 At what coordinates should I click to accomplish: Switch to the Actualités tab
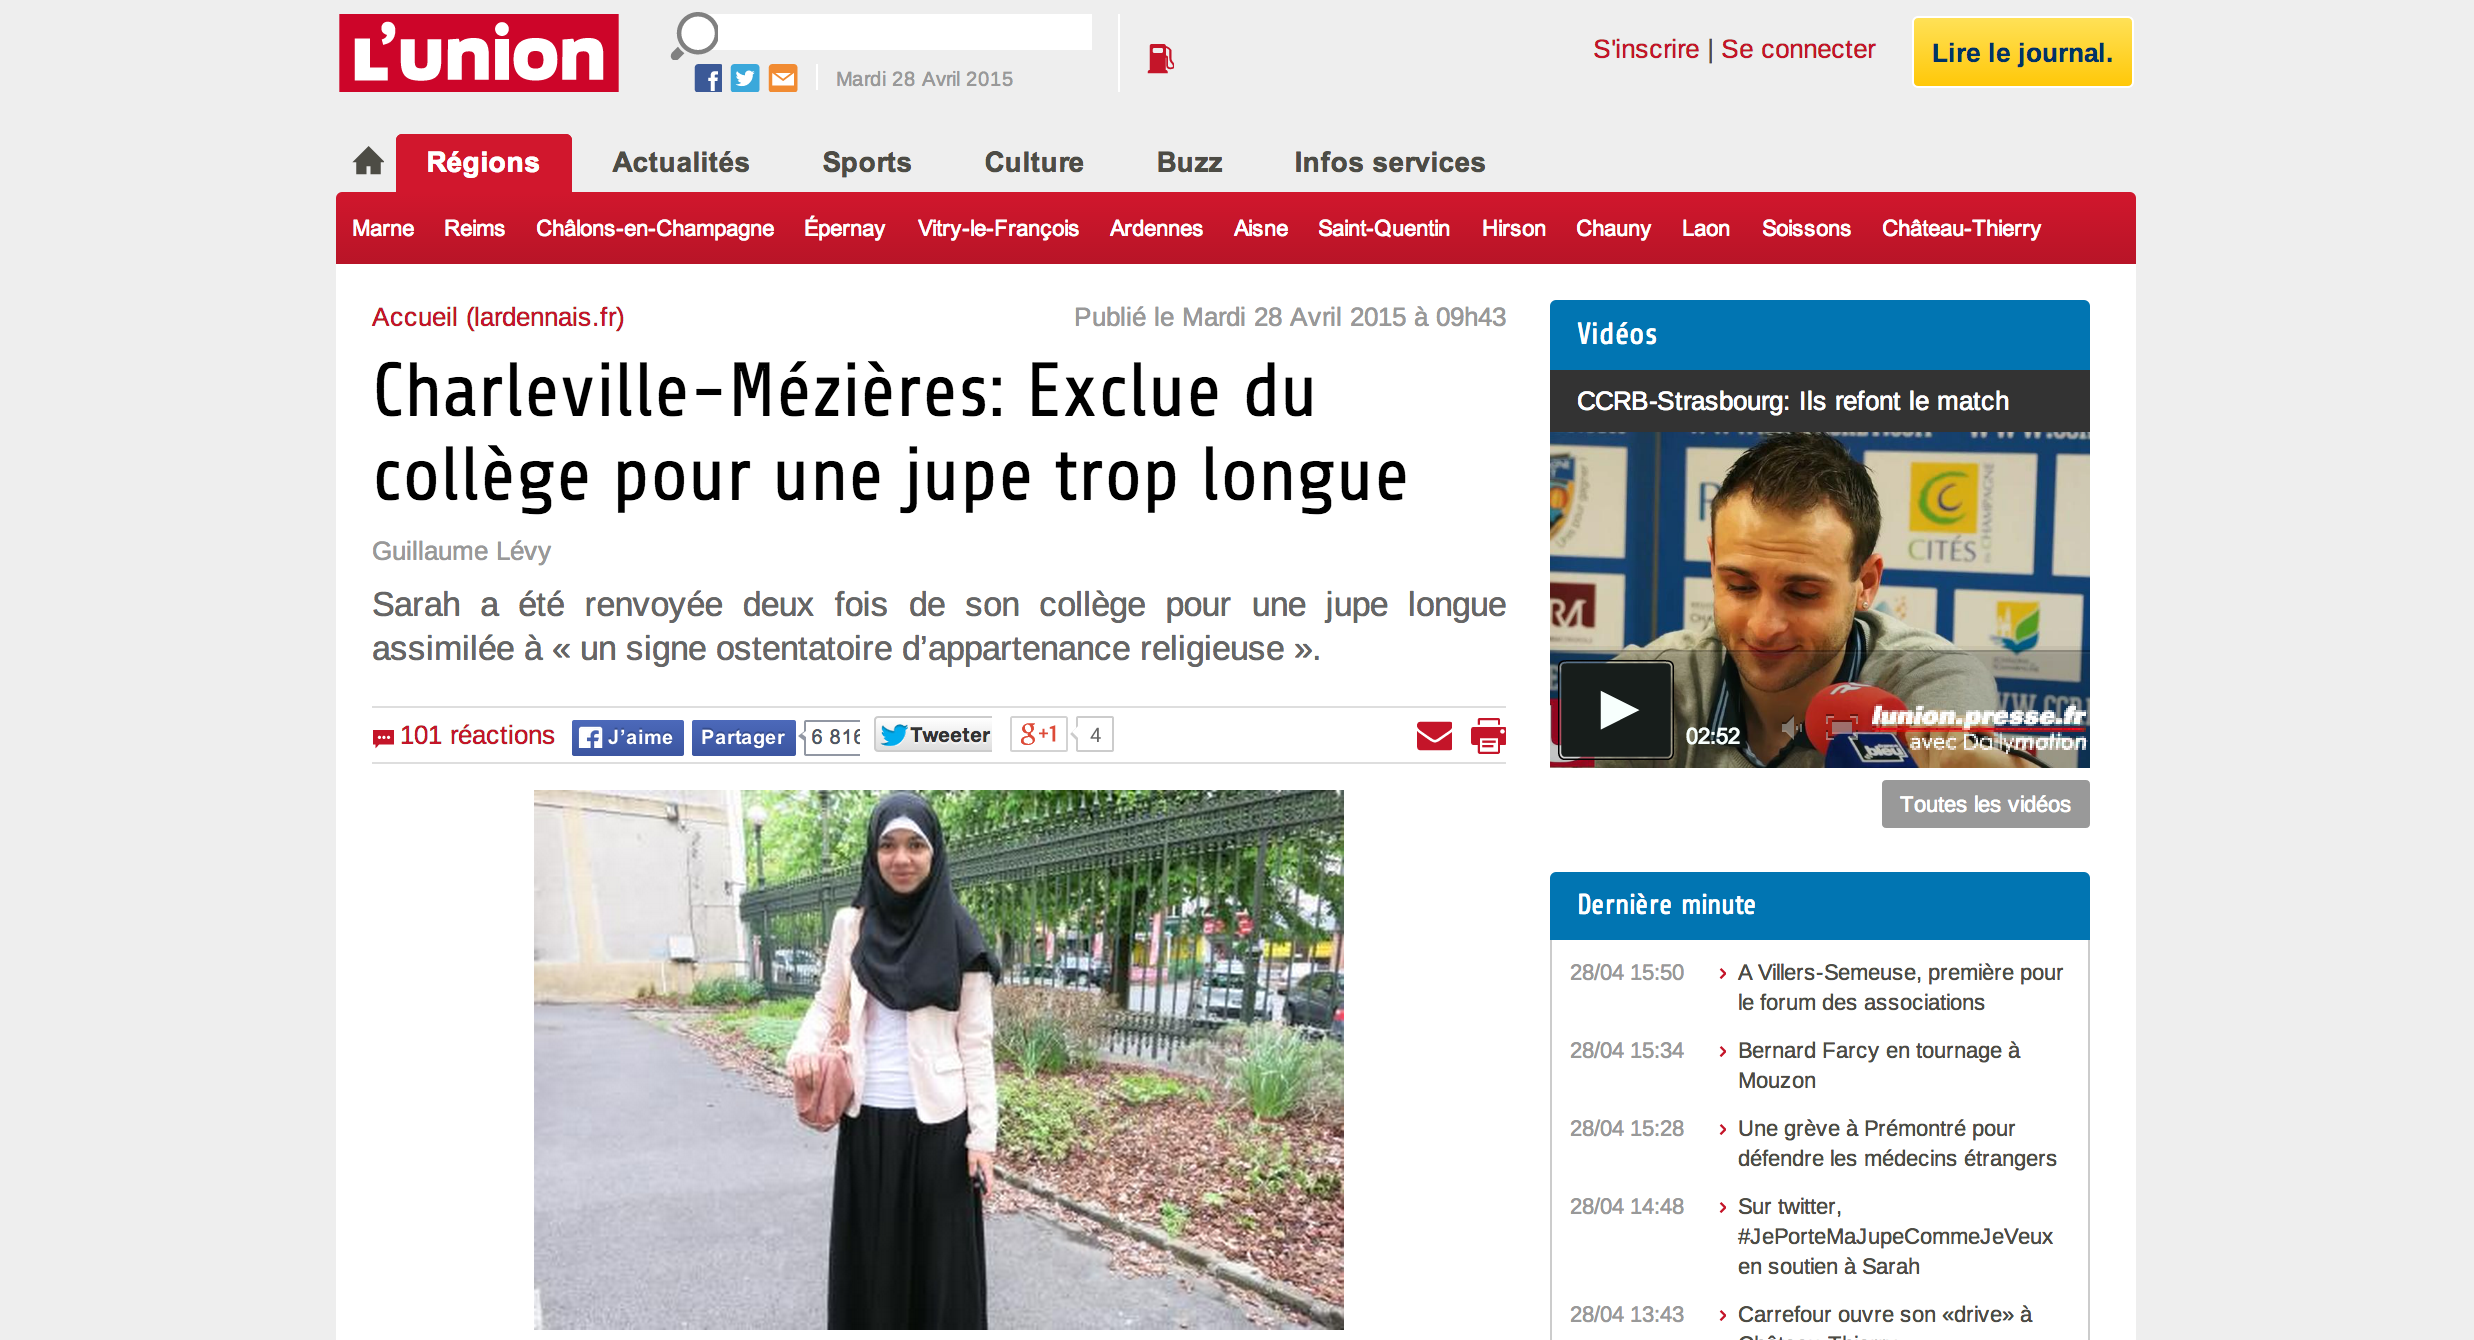pyautogui.click(x=680, y=162)
